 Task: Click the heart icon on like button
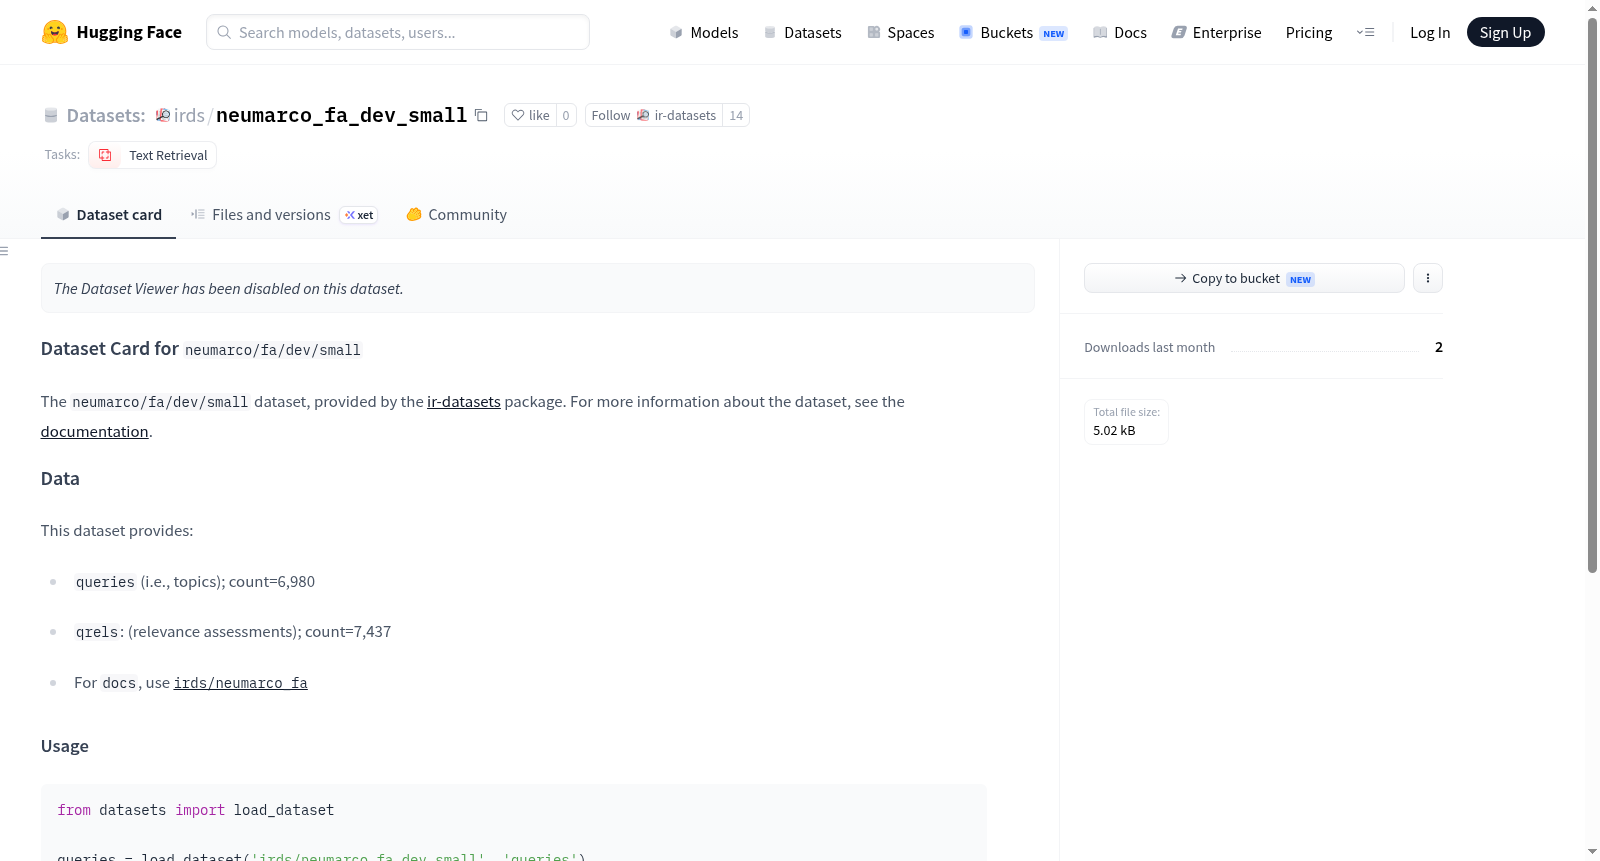[x=518, y=115]
